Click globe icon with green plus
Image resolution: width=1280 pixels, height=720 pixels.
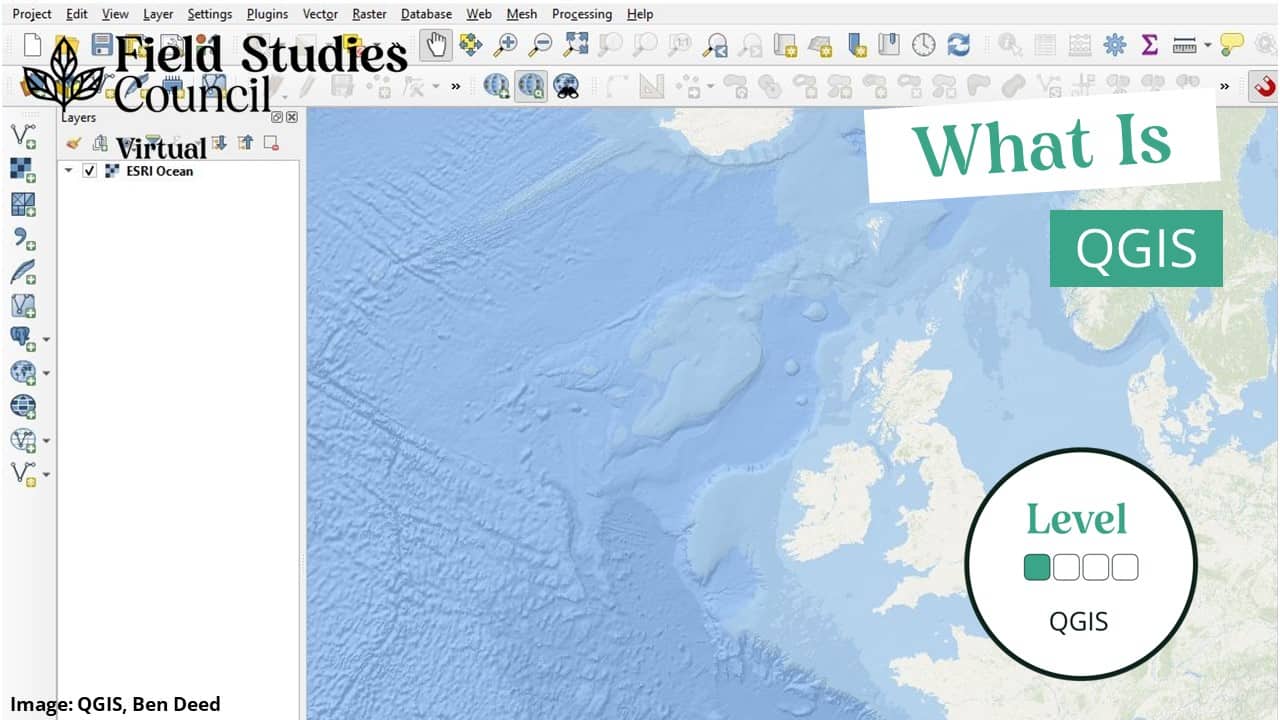[x=496, y=86]
